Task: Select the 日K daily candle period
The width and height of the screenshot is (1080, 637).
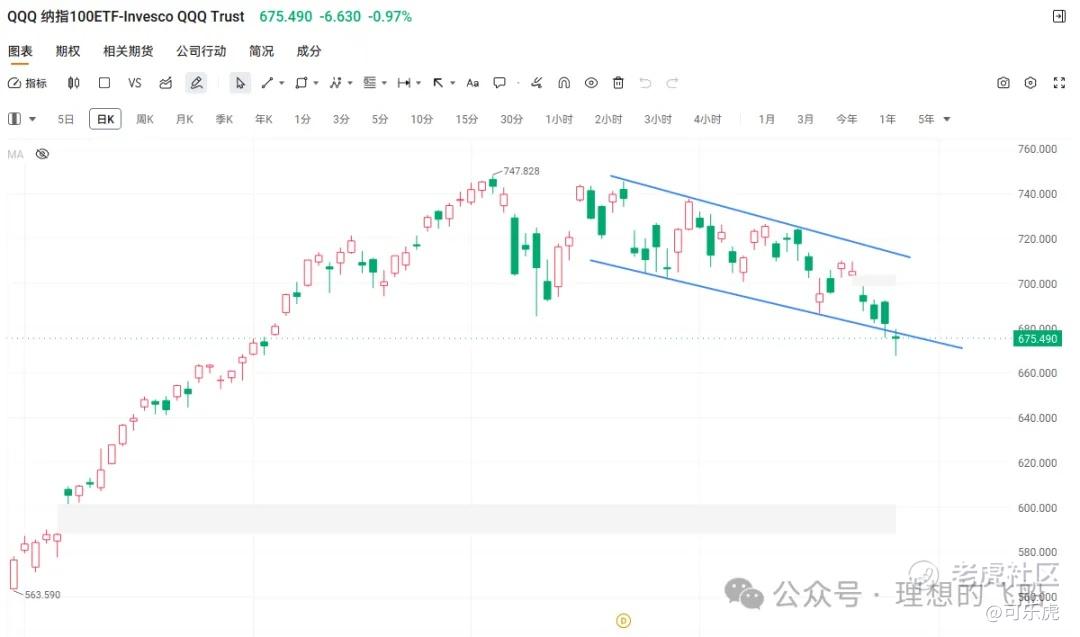Action: 105,119
